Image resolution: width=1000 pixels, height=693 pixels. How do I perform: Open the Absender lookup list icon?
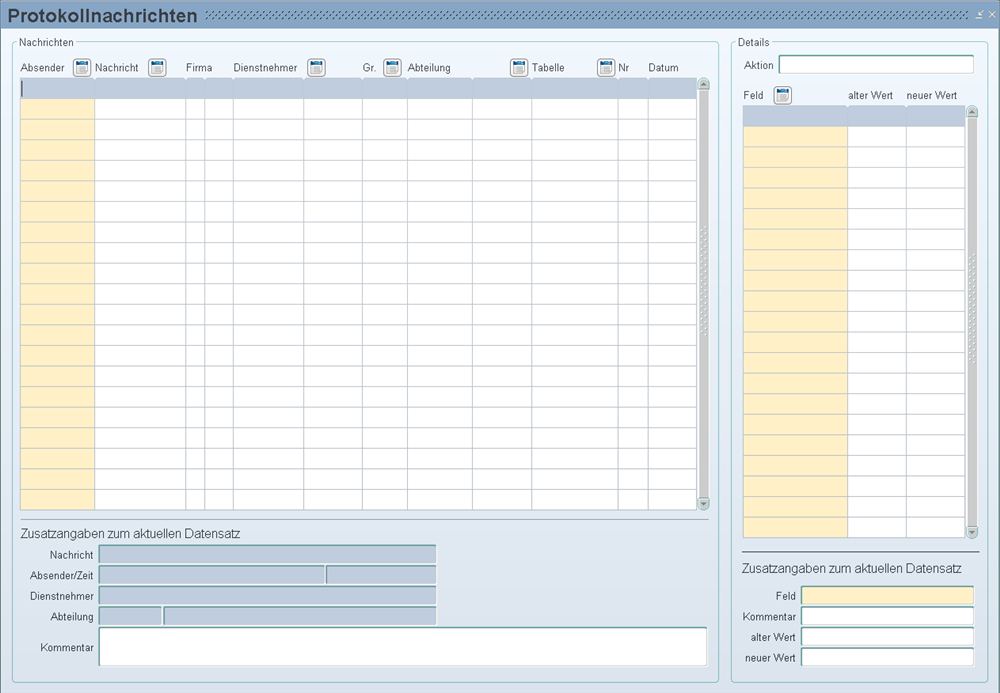[x=82, y=68]
